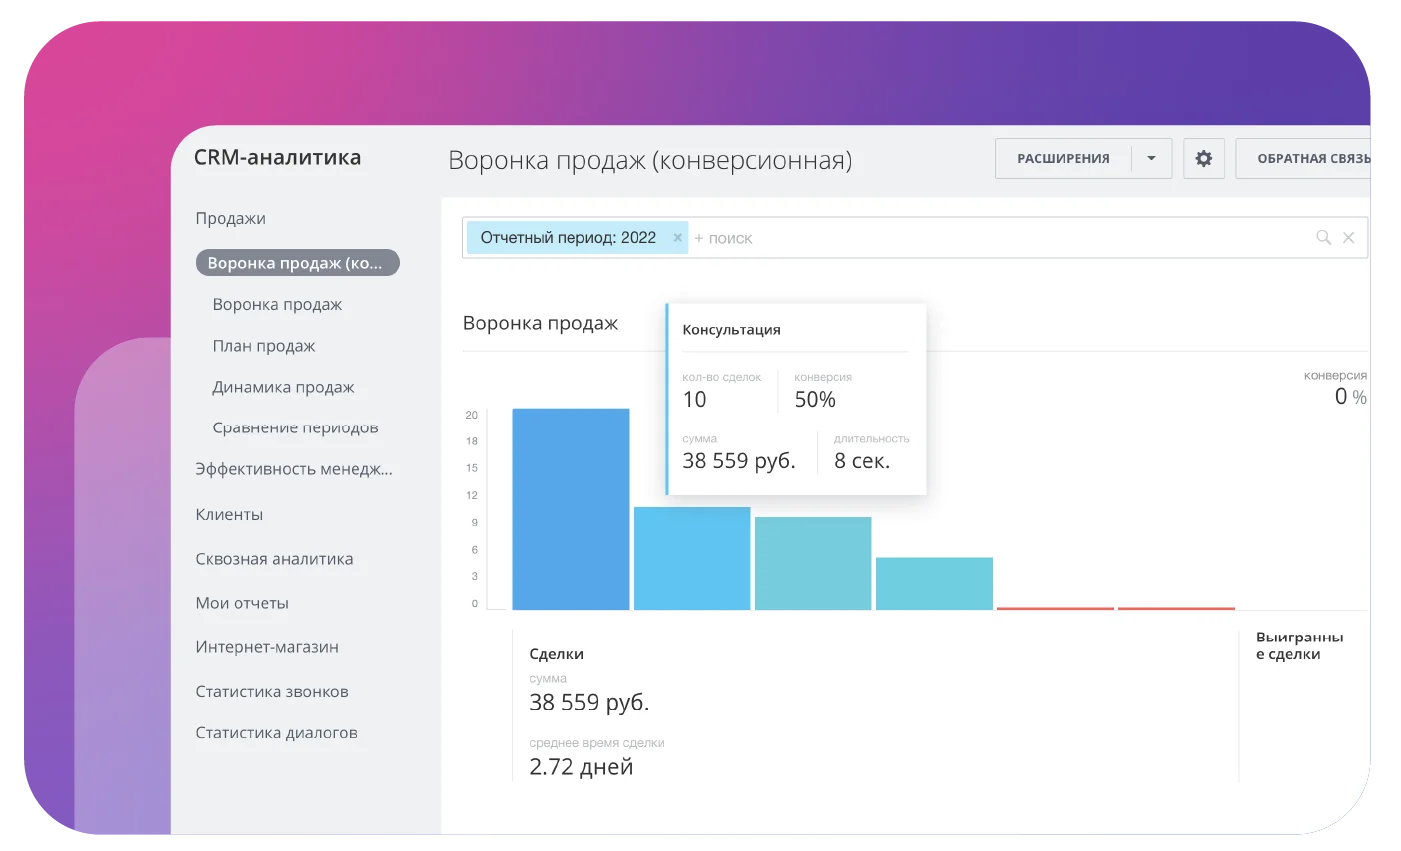Clear the search field with X icon
Image resolution: width=1401 pixels, height=851 pixels.
(x=1348, y=238)
